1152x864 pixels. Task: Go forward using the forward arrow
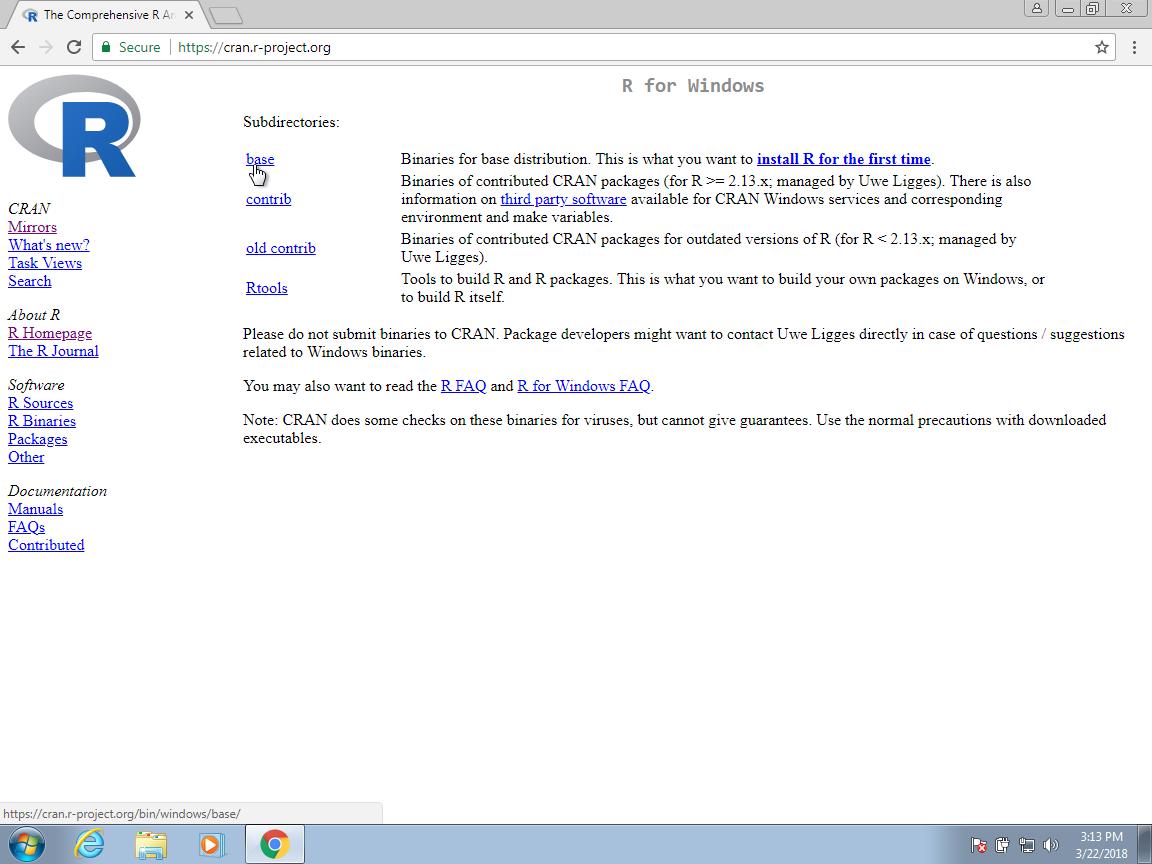(45, 46)
